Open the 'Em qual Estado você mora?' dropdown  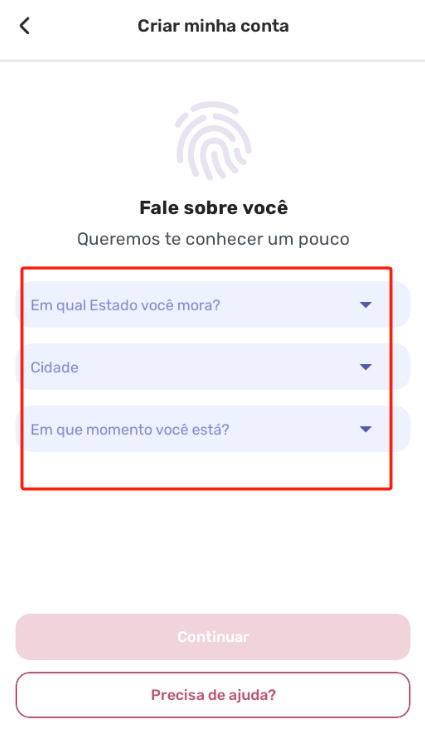point(213,305)
